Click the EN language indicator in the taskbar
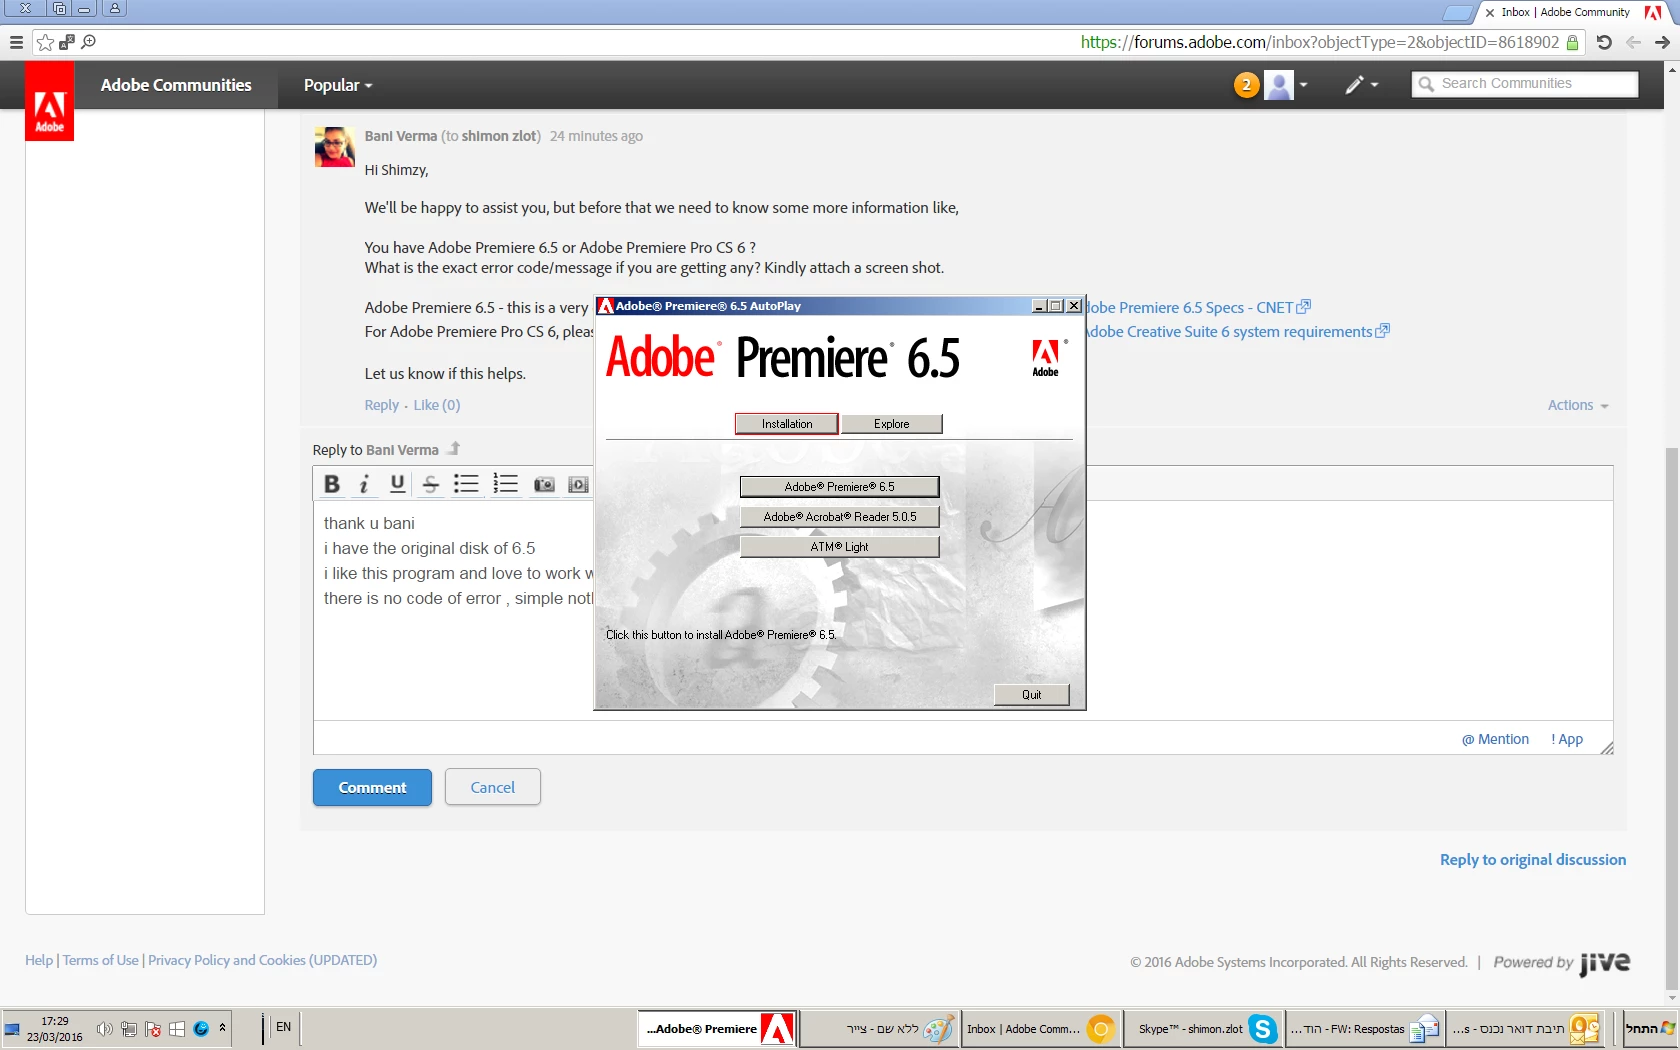Image resolution: width=1680 pixels, height=1050 pixels. point(284,1027)
